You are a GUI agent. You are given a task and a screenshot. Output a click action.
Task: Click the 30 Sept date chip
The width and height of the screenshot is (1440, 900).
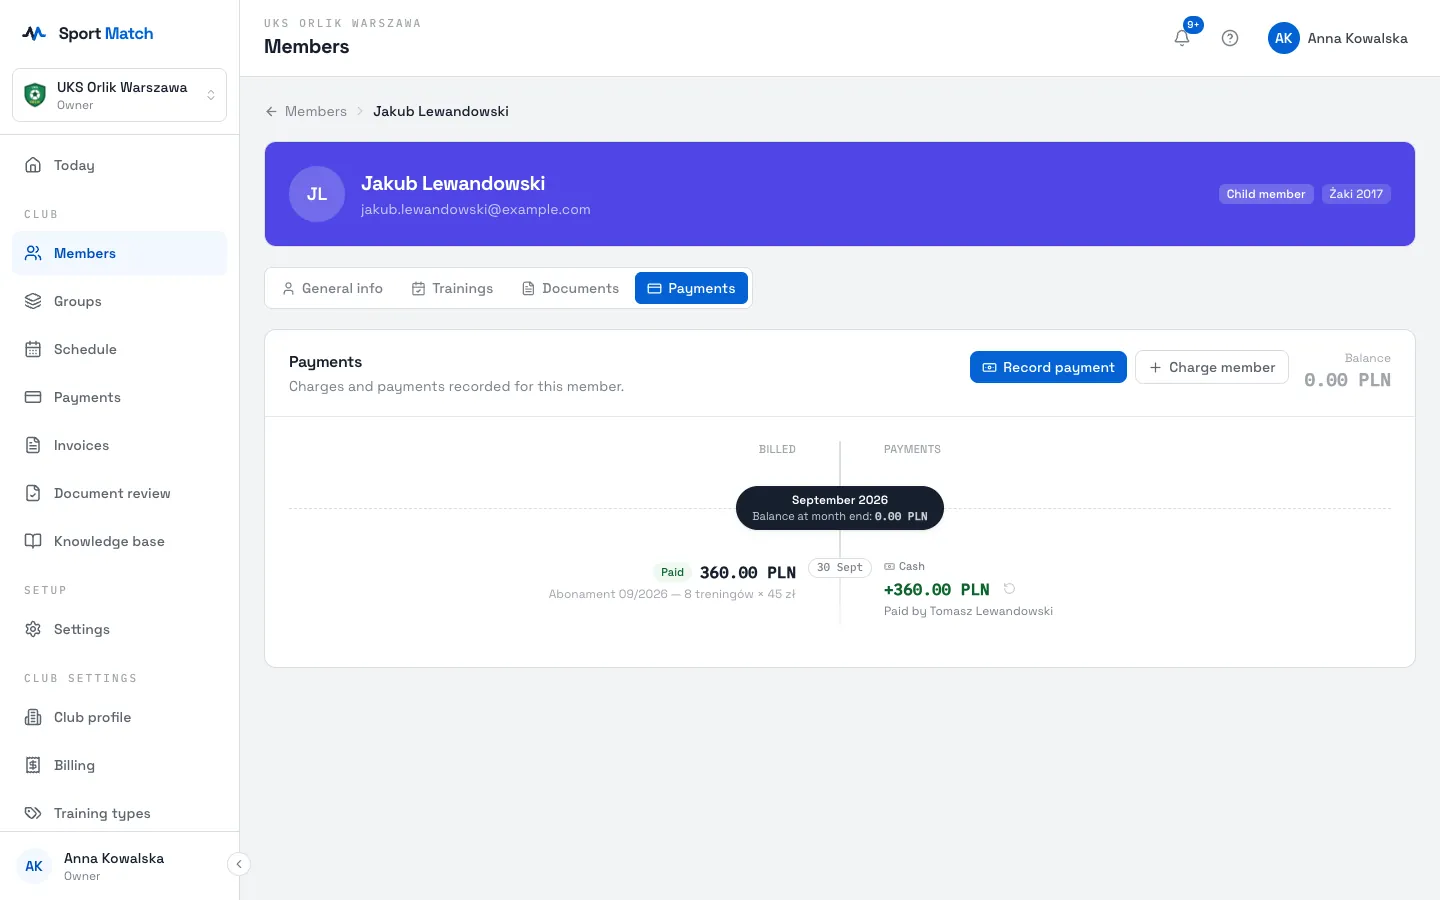click(x=840, y=567)
